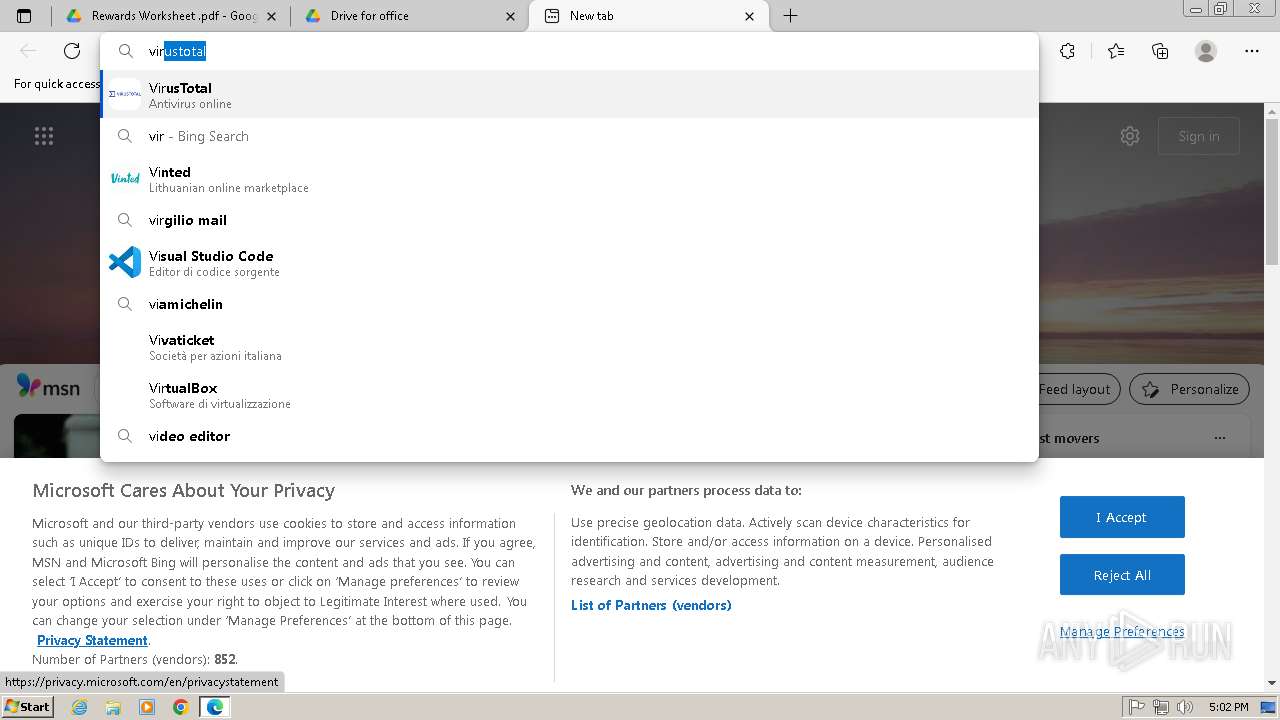Click the VirusTotal site icon

[x=125, y=94]
